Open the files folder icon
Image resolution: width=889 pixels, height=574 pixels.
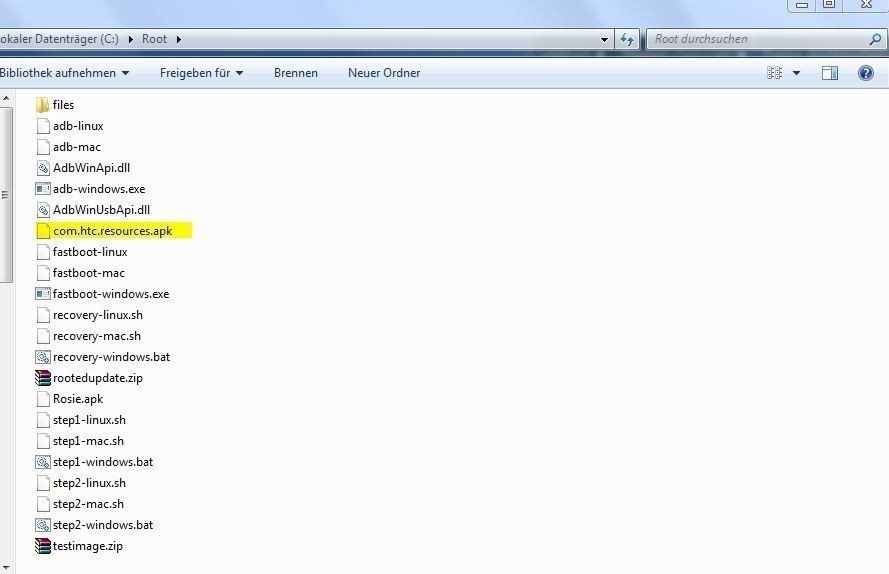point(43,105)
